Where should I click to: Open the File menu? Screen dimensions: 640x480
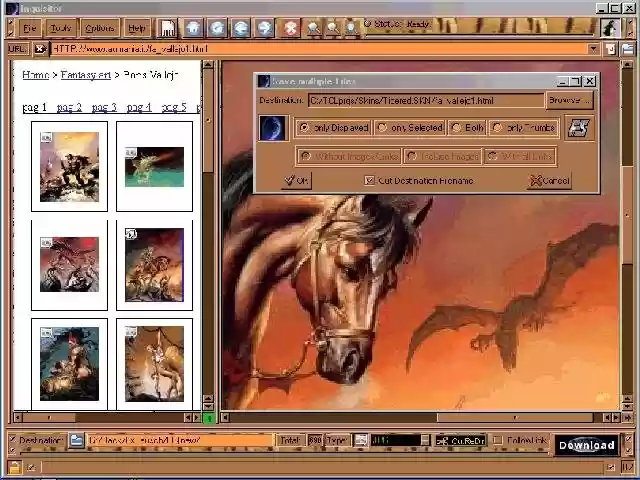point(29,28)
